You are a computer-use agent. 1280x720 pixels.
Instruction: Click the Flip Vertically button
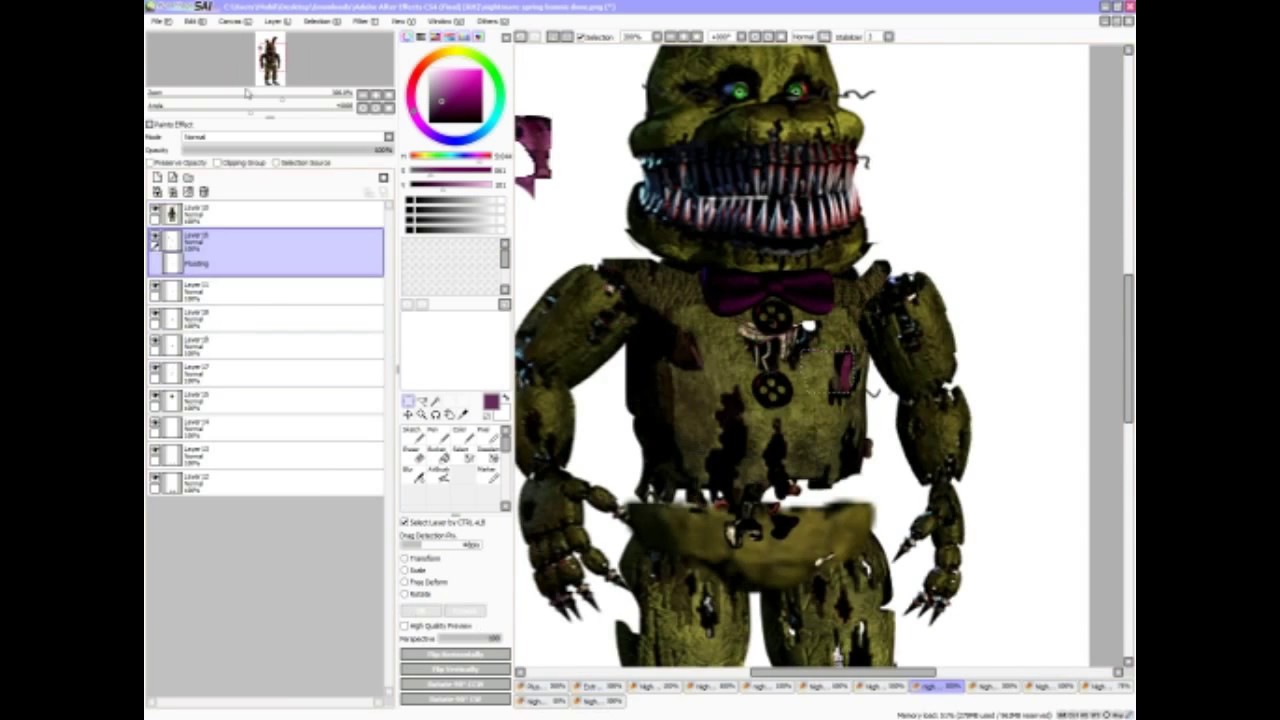455,669
